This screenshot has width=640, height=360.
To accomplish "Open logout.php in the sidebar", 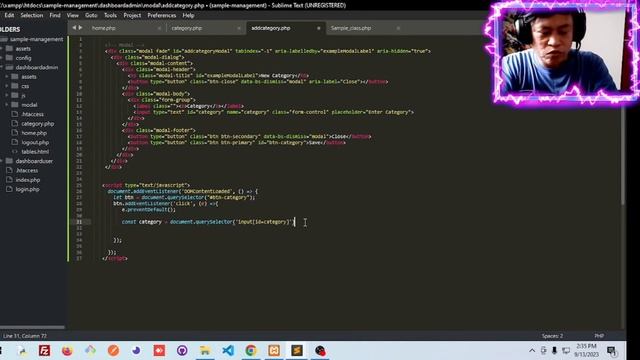I will pyautogui.click(x=35, y=142).
